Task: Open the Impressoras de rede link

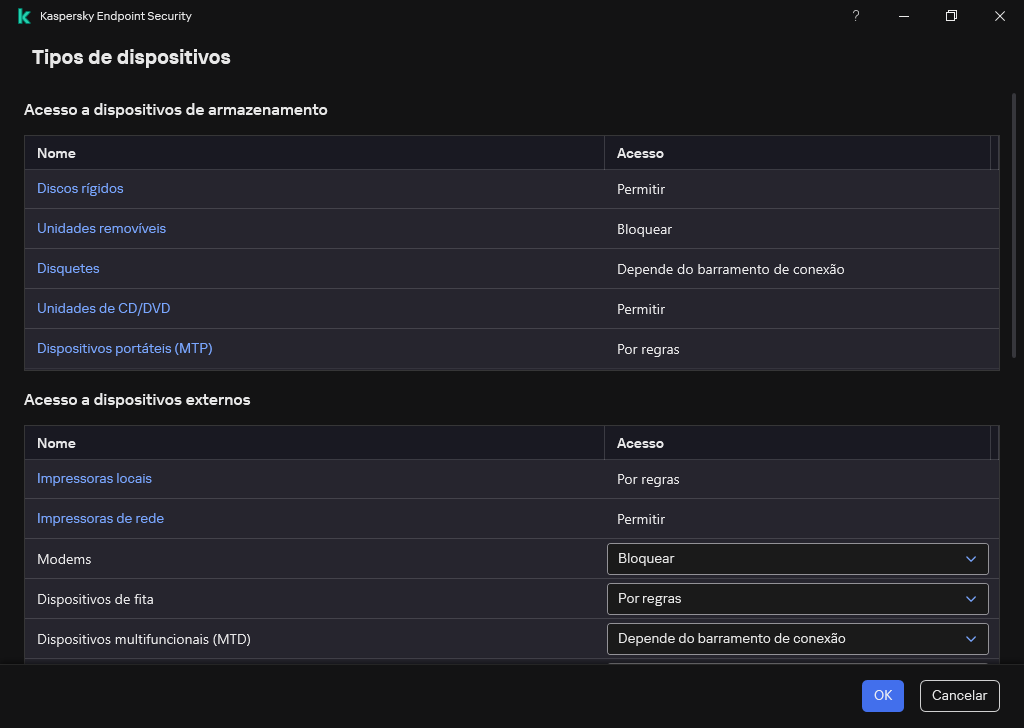Action: click(x=100, y=518)
